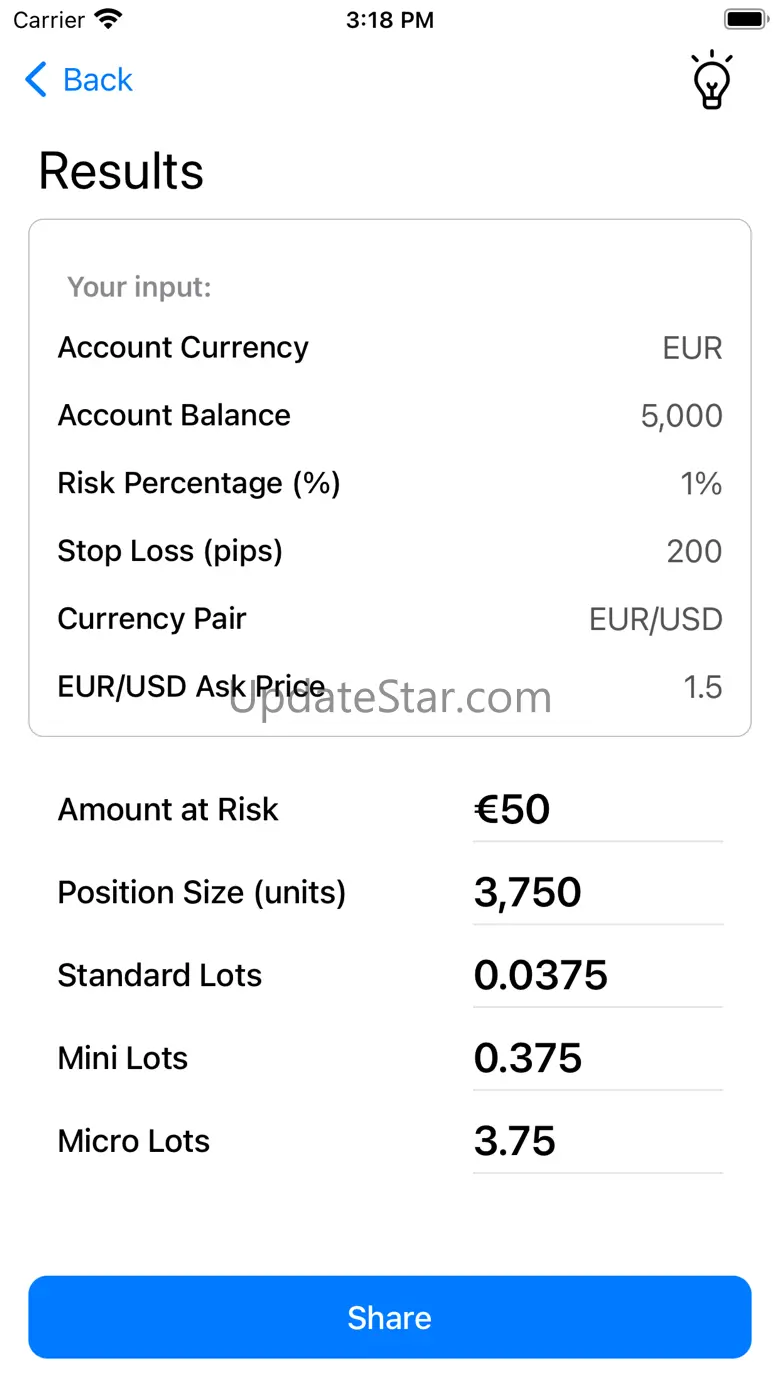
Task: Tap the Account Balance 5,000 value
Action: [x=681, y=416]
